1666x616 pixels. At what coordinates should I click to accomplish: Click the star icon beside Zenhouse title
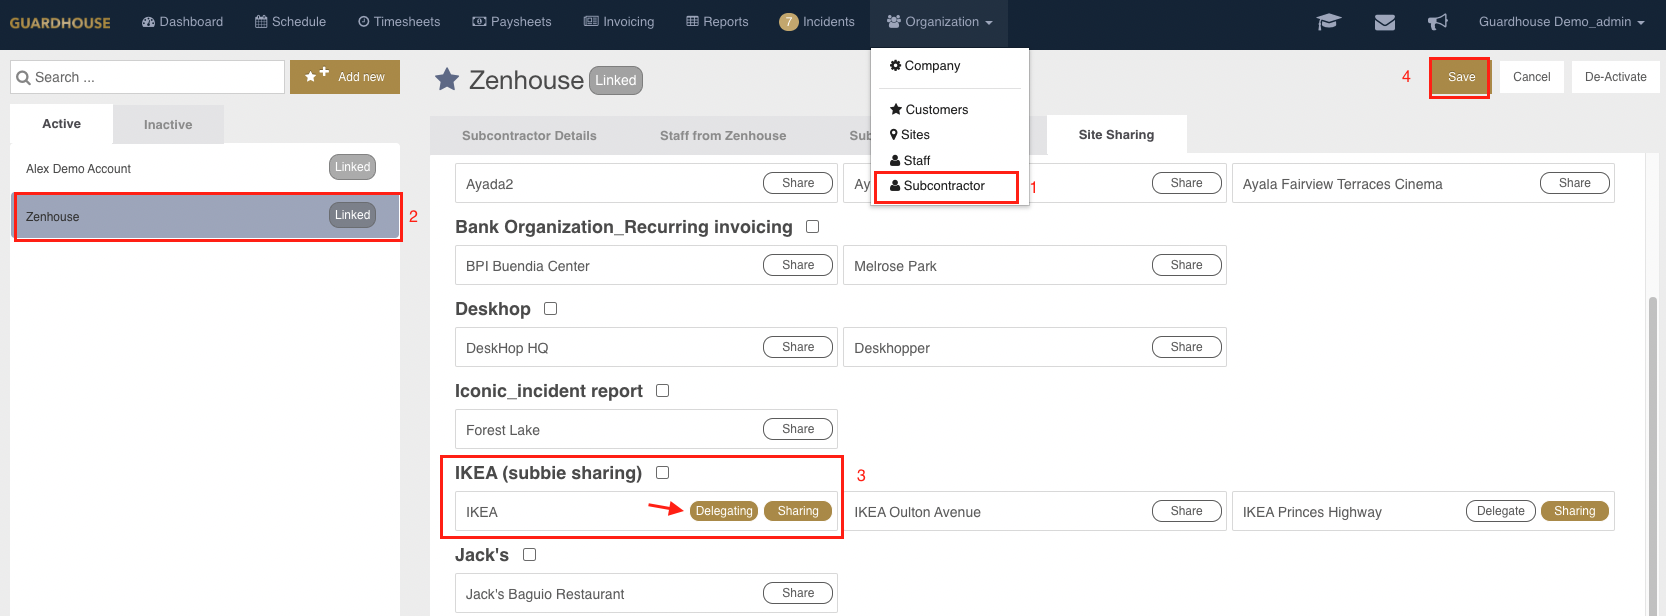[447, 80]
